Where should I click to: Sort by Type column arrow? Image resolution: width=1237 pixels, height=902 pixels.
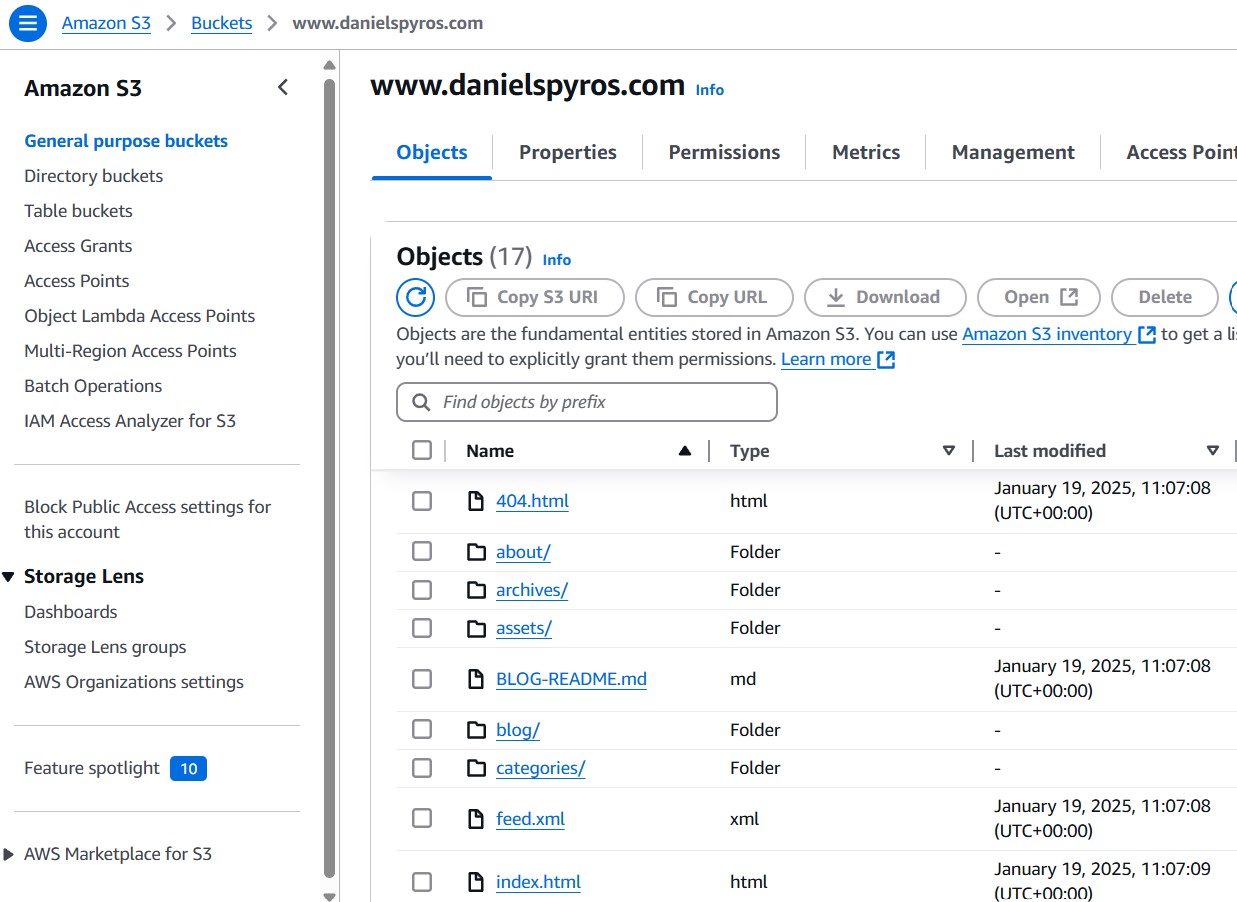[x=949, y=451]
